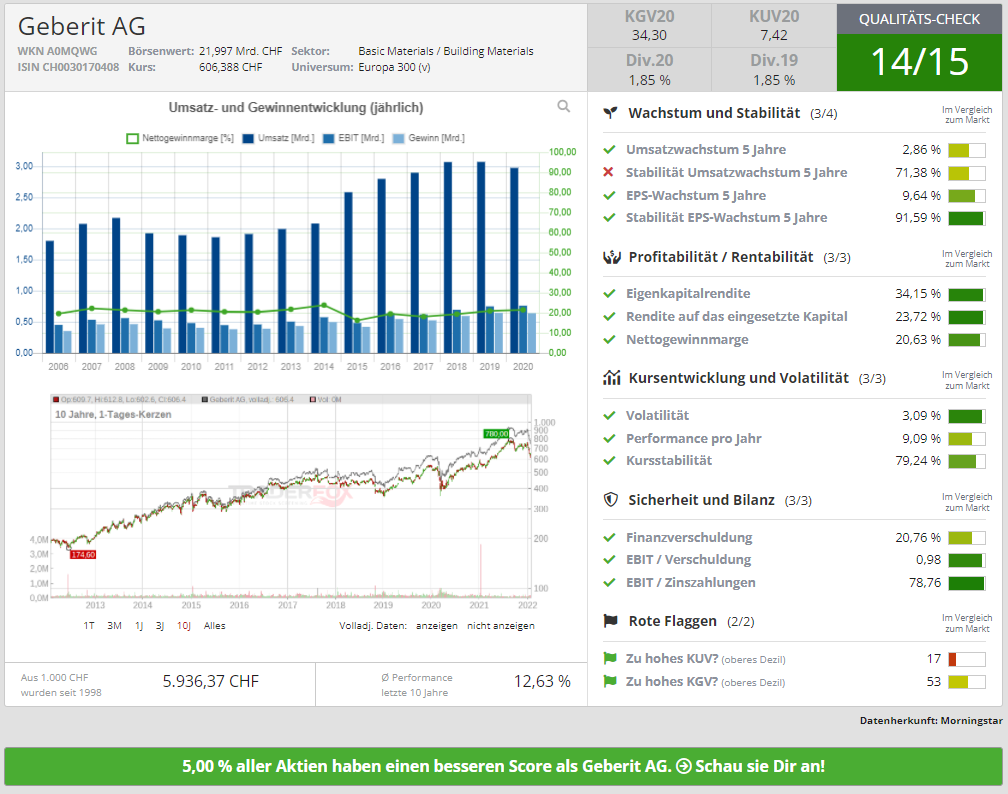The width and height of the screenshot is (1008, 794).
Task: Click the checkmark beside Kursstabilität
Action: [609, 460]
